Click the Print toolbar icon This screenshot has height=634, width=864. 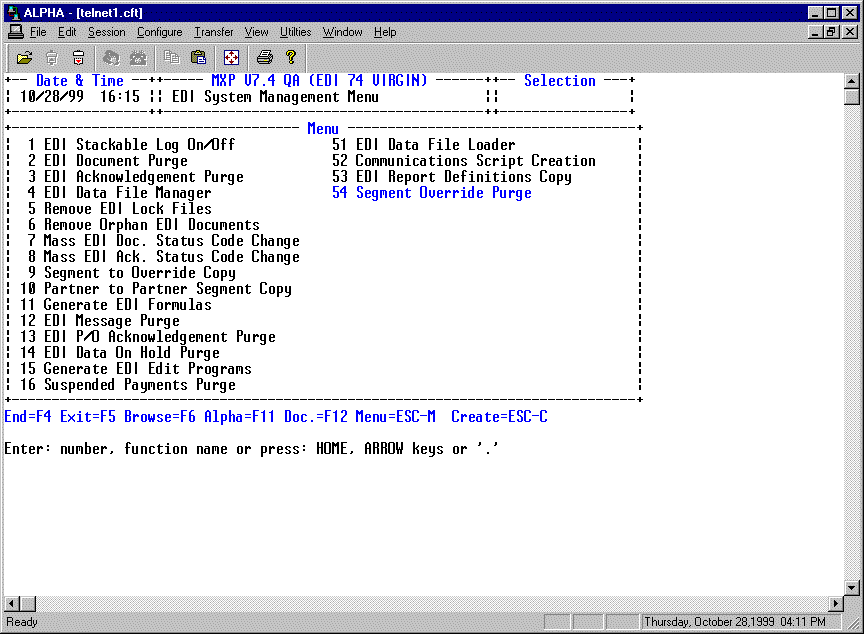coord(264,57)
